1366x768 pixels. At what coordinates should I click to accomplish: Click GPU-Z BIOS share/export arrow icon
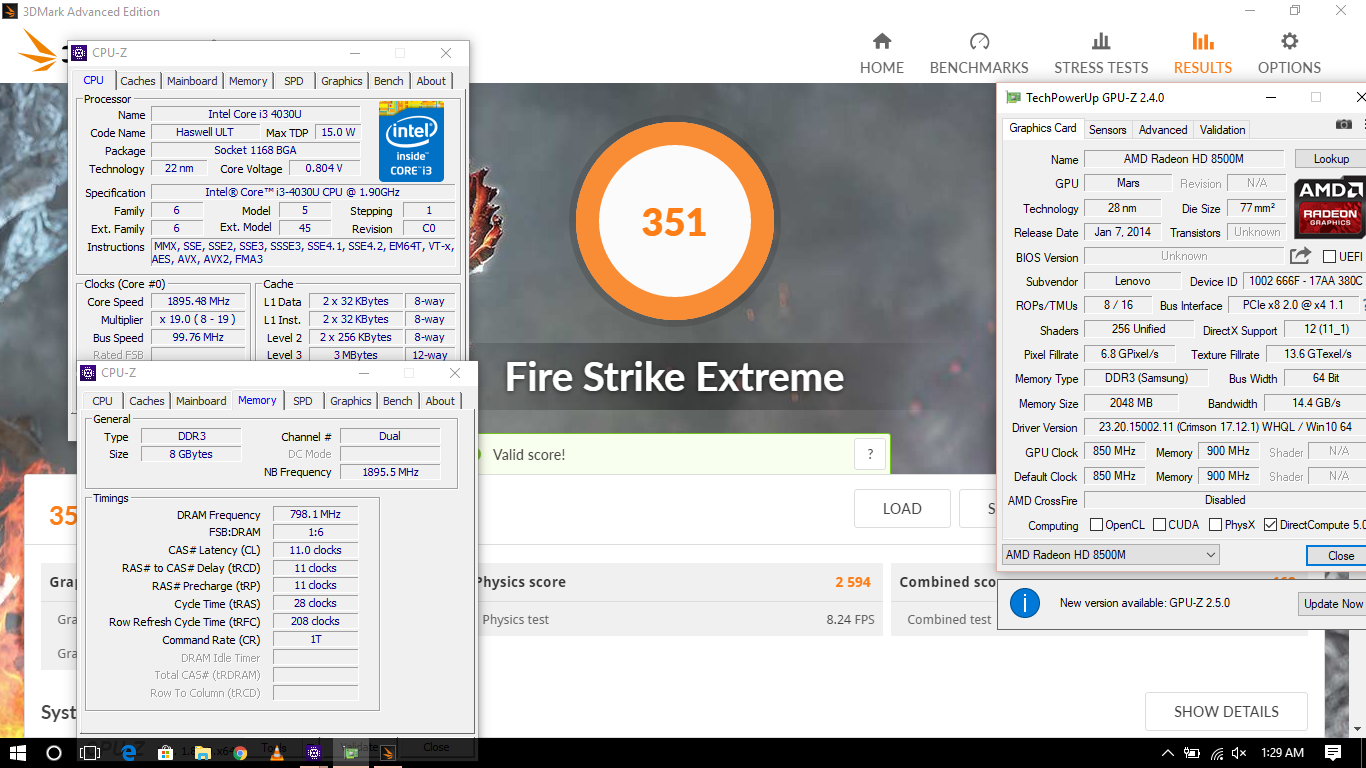1300,256
